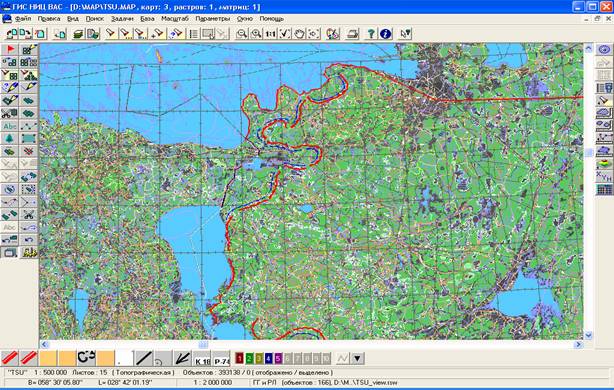Open the blue info icon
Image resolution: width=614 pixels, height=390 pixels.
386,34
